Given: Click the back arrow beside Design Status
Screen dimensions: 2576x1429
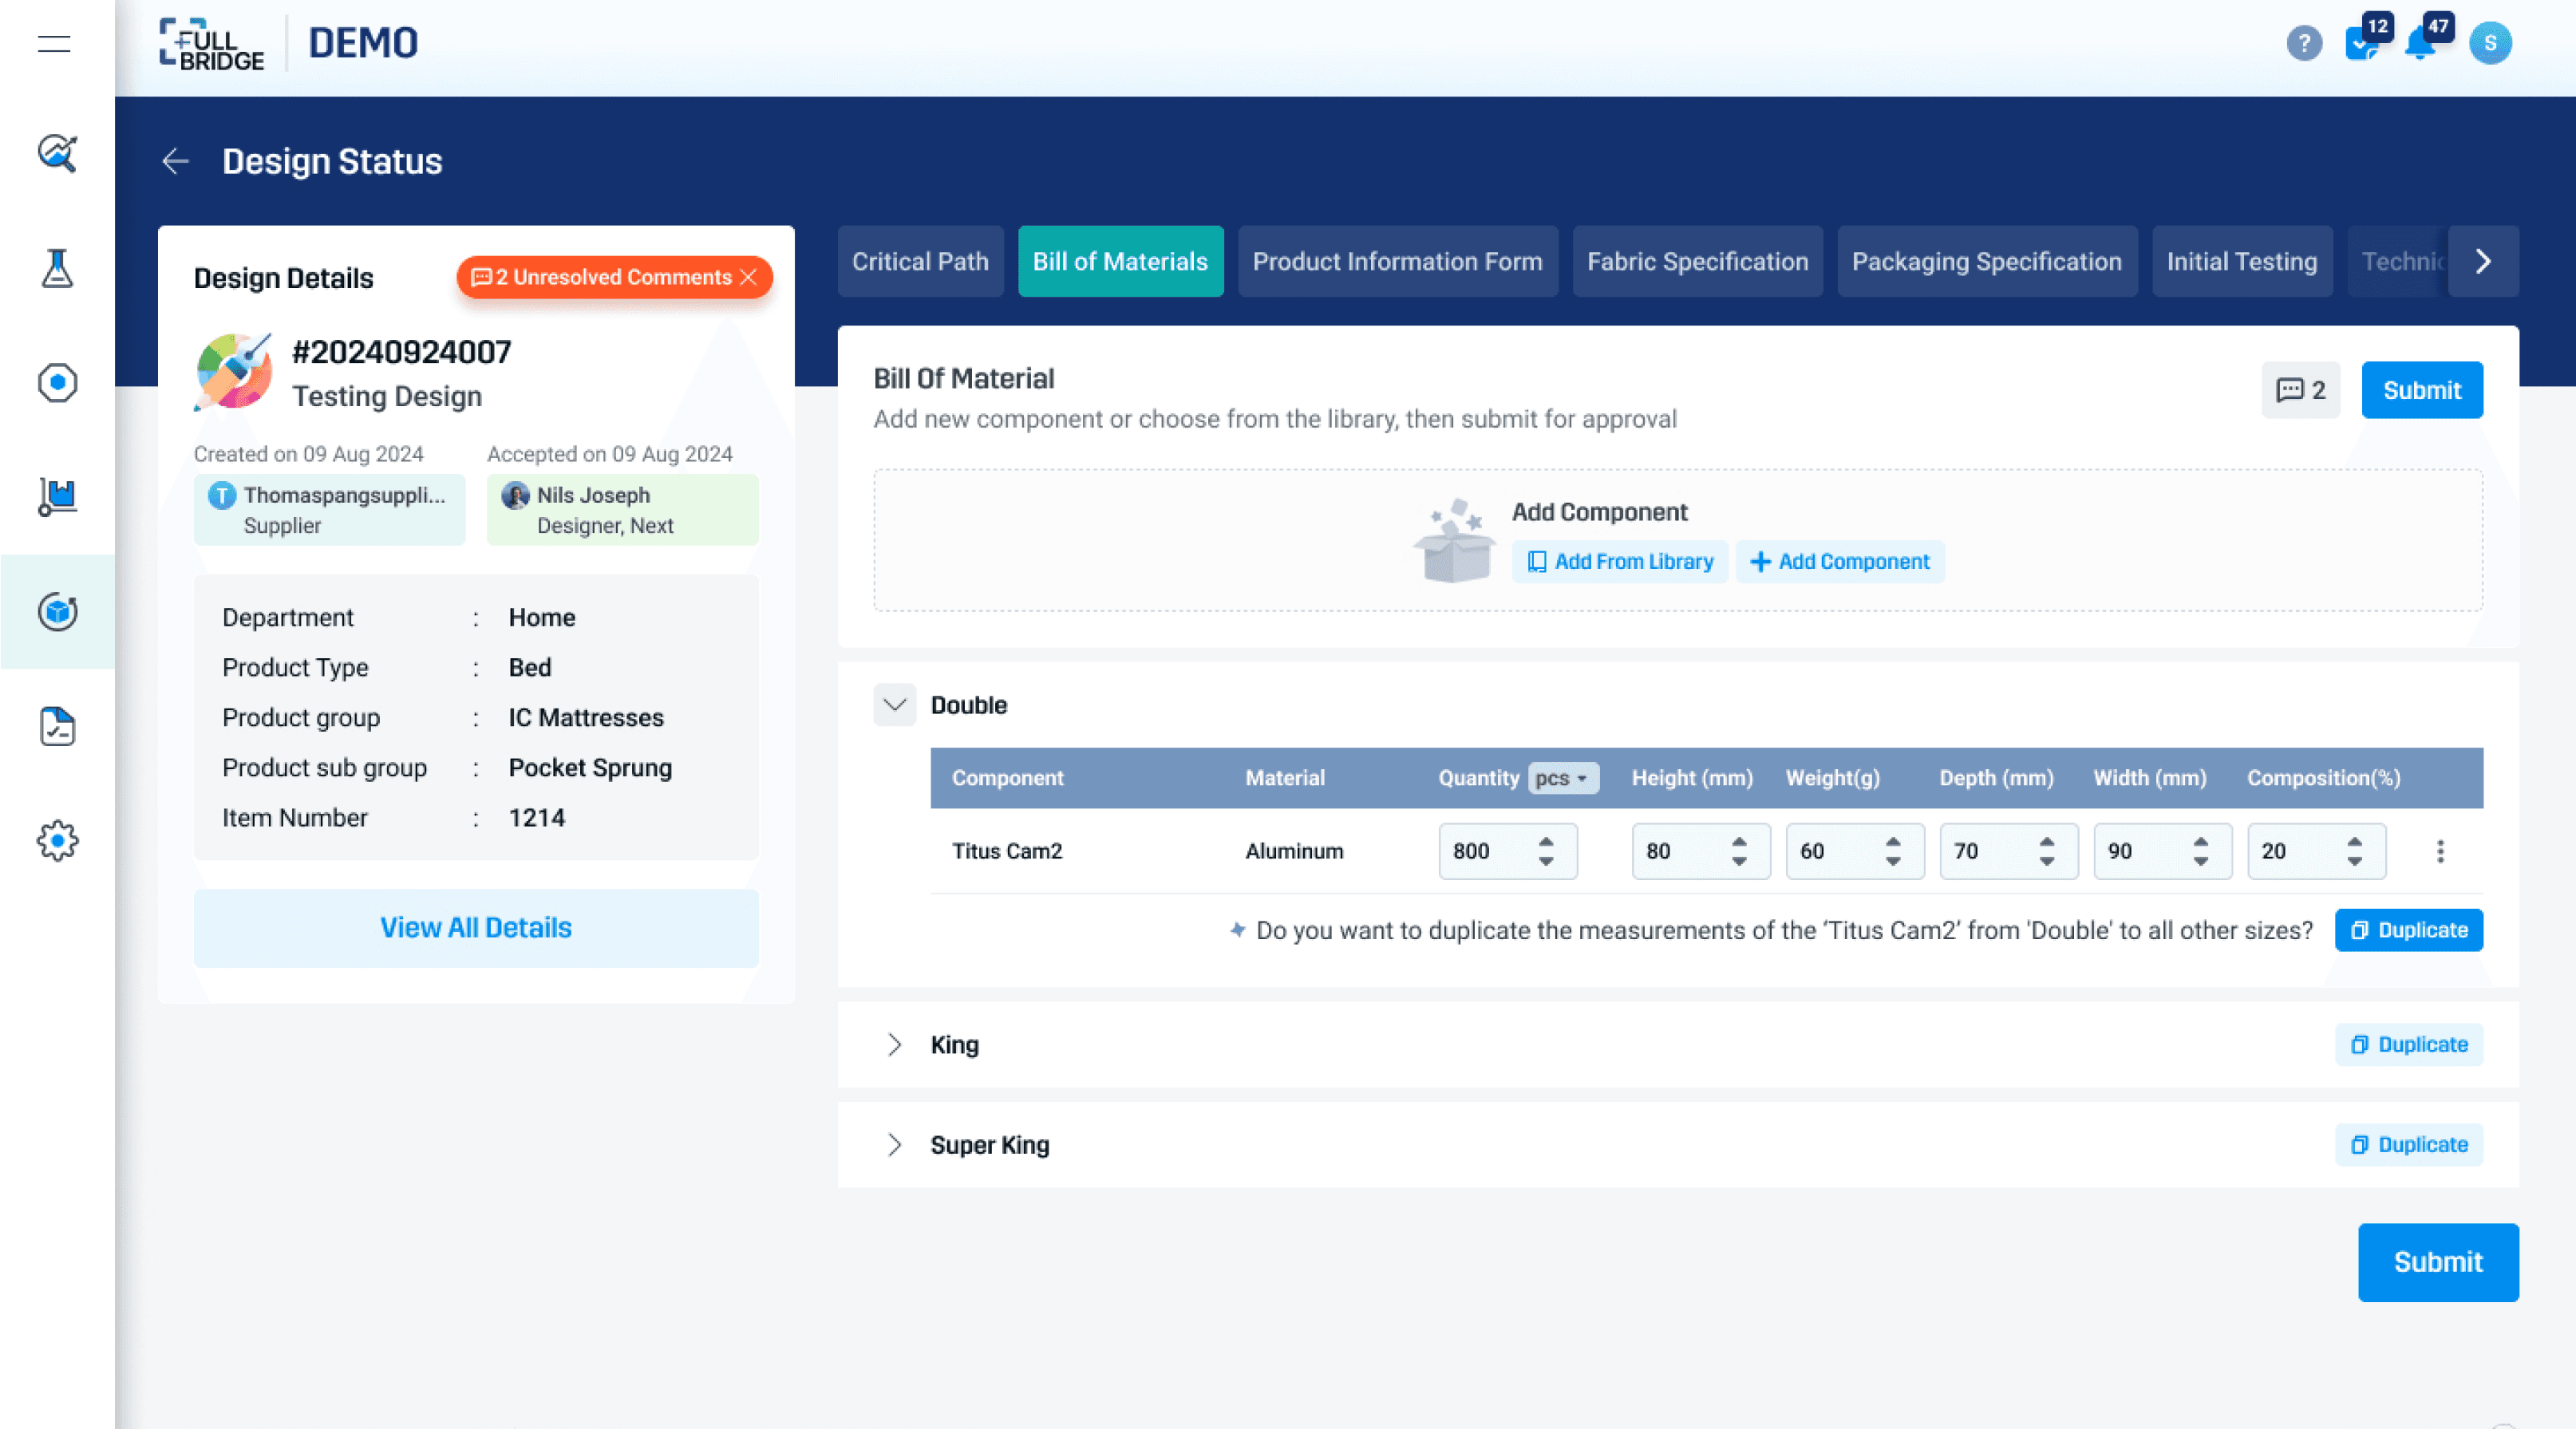Looking at the screenshot, I should [x=175, y=161].
